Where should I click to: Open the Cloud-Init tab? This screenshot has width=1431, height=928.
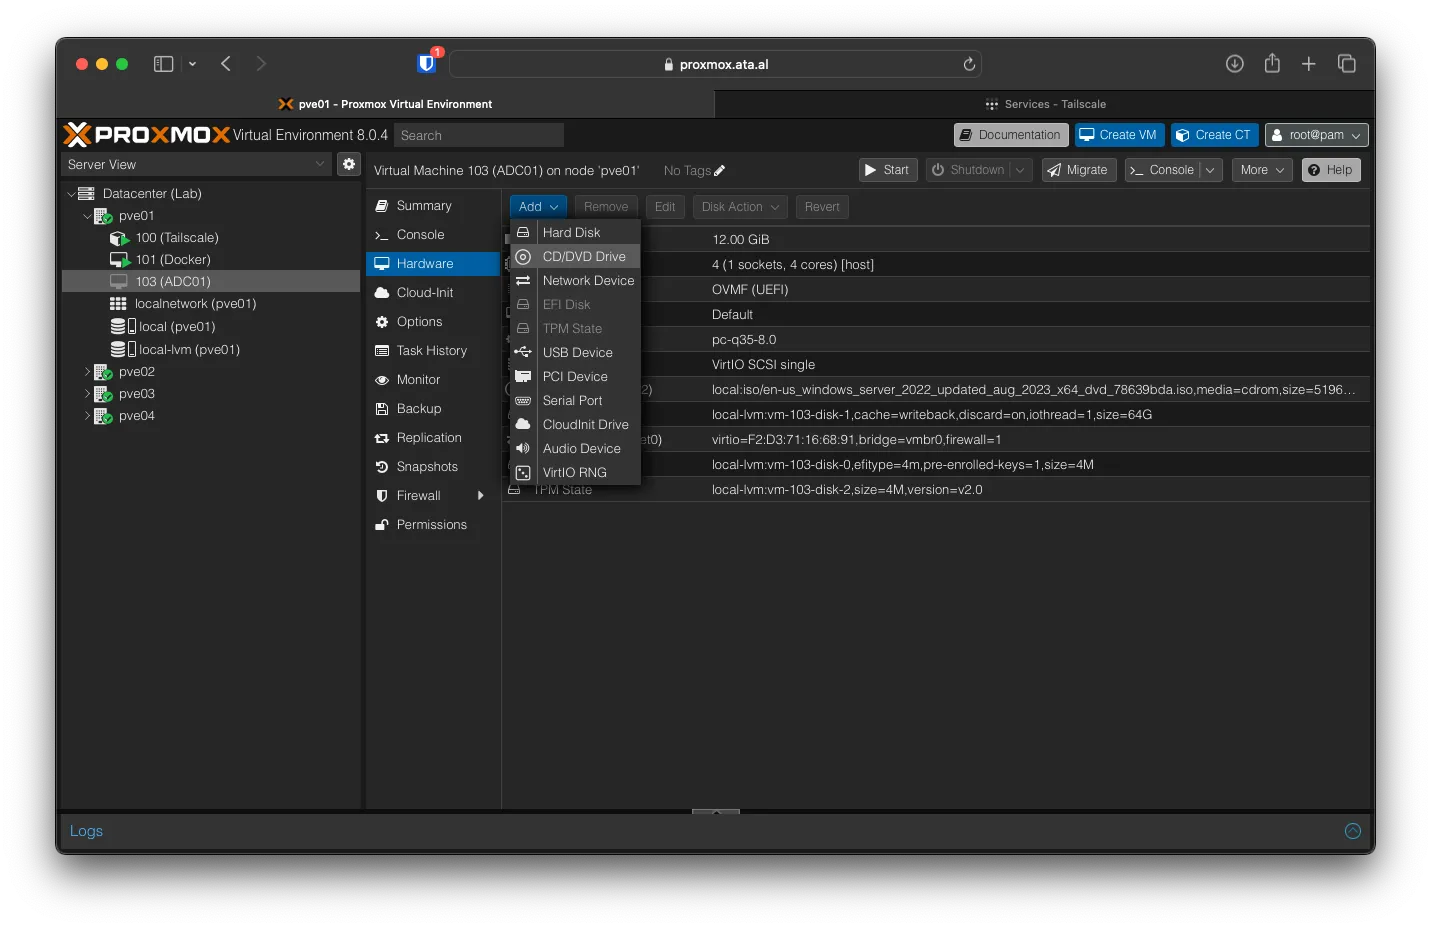coord(433,293)
